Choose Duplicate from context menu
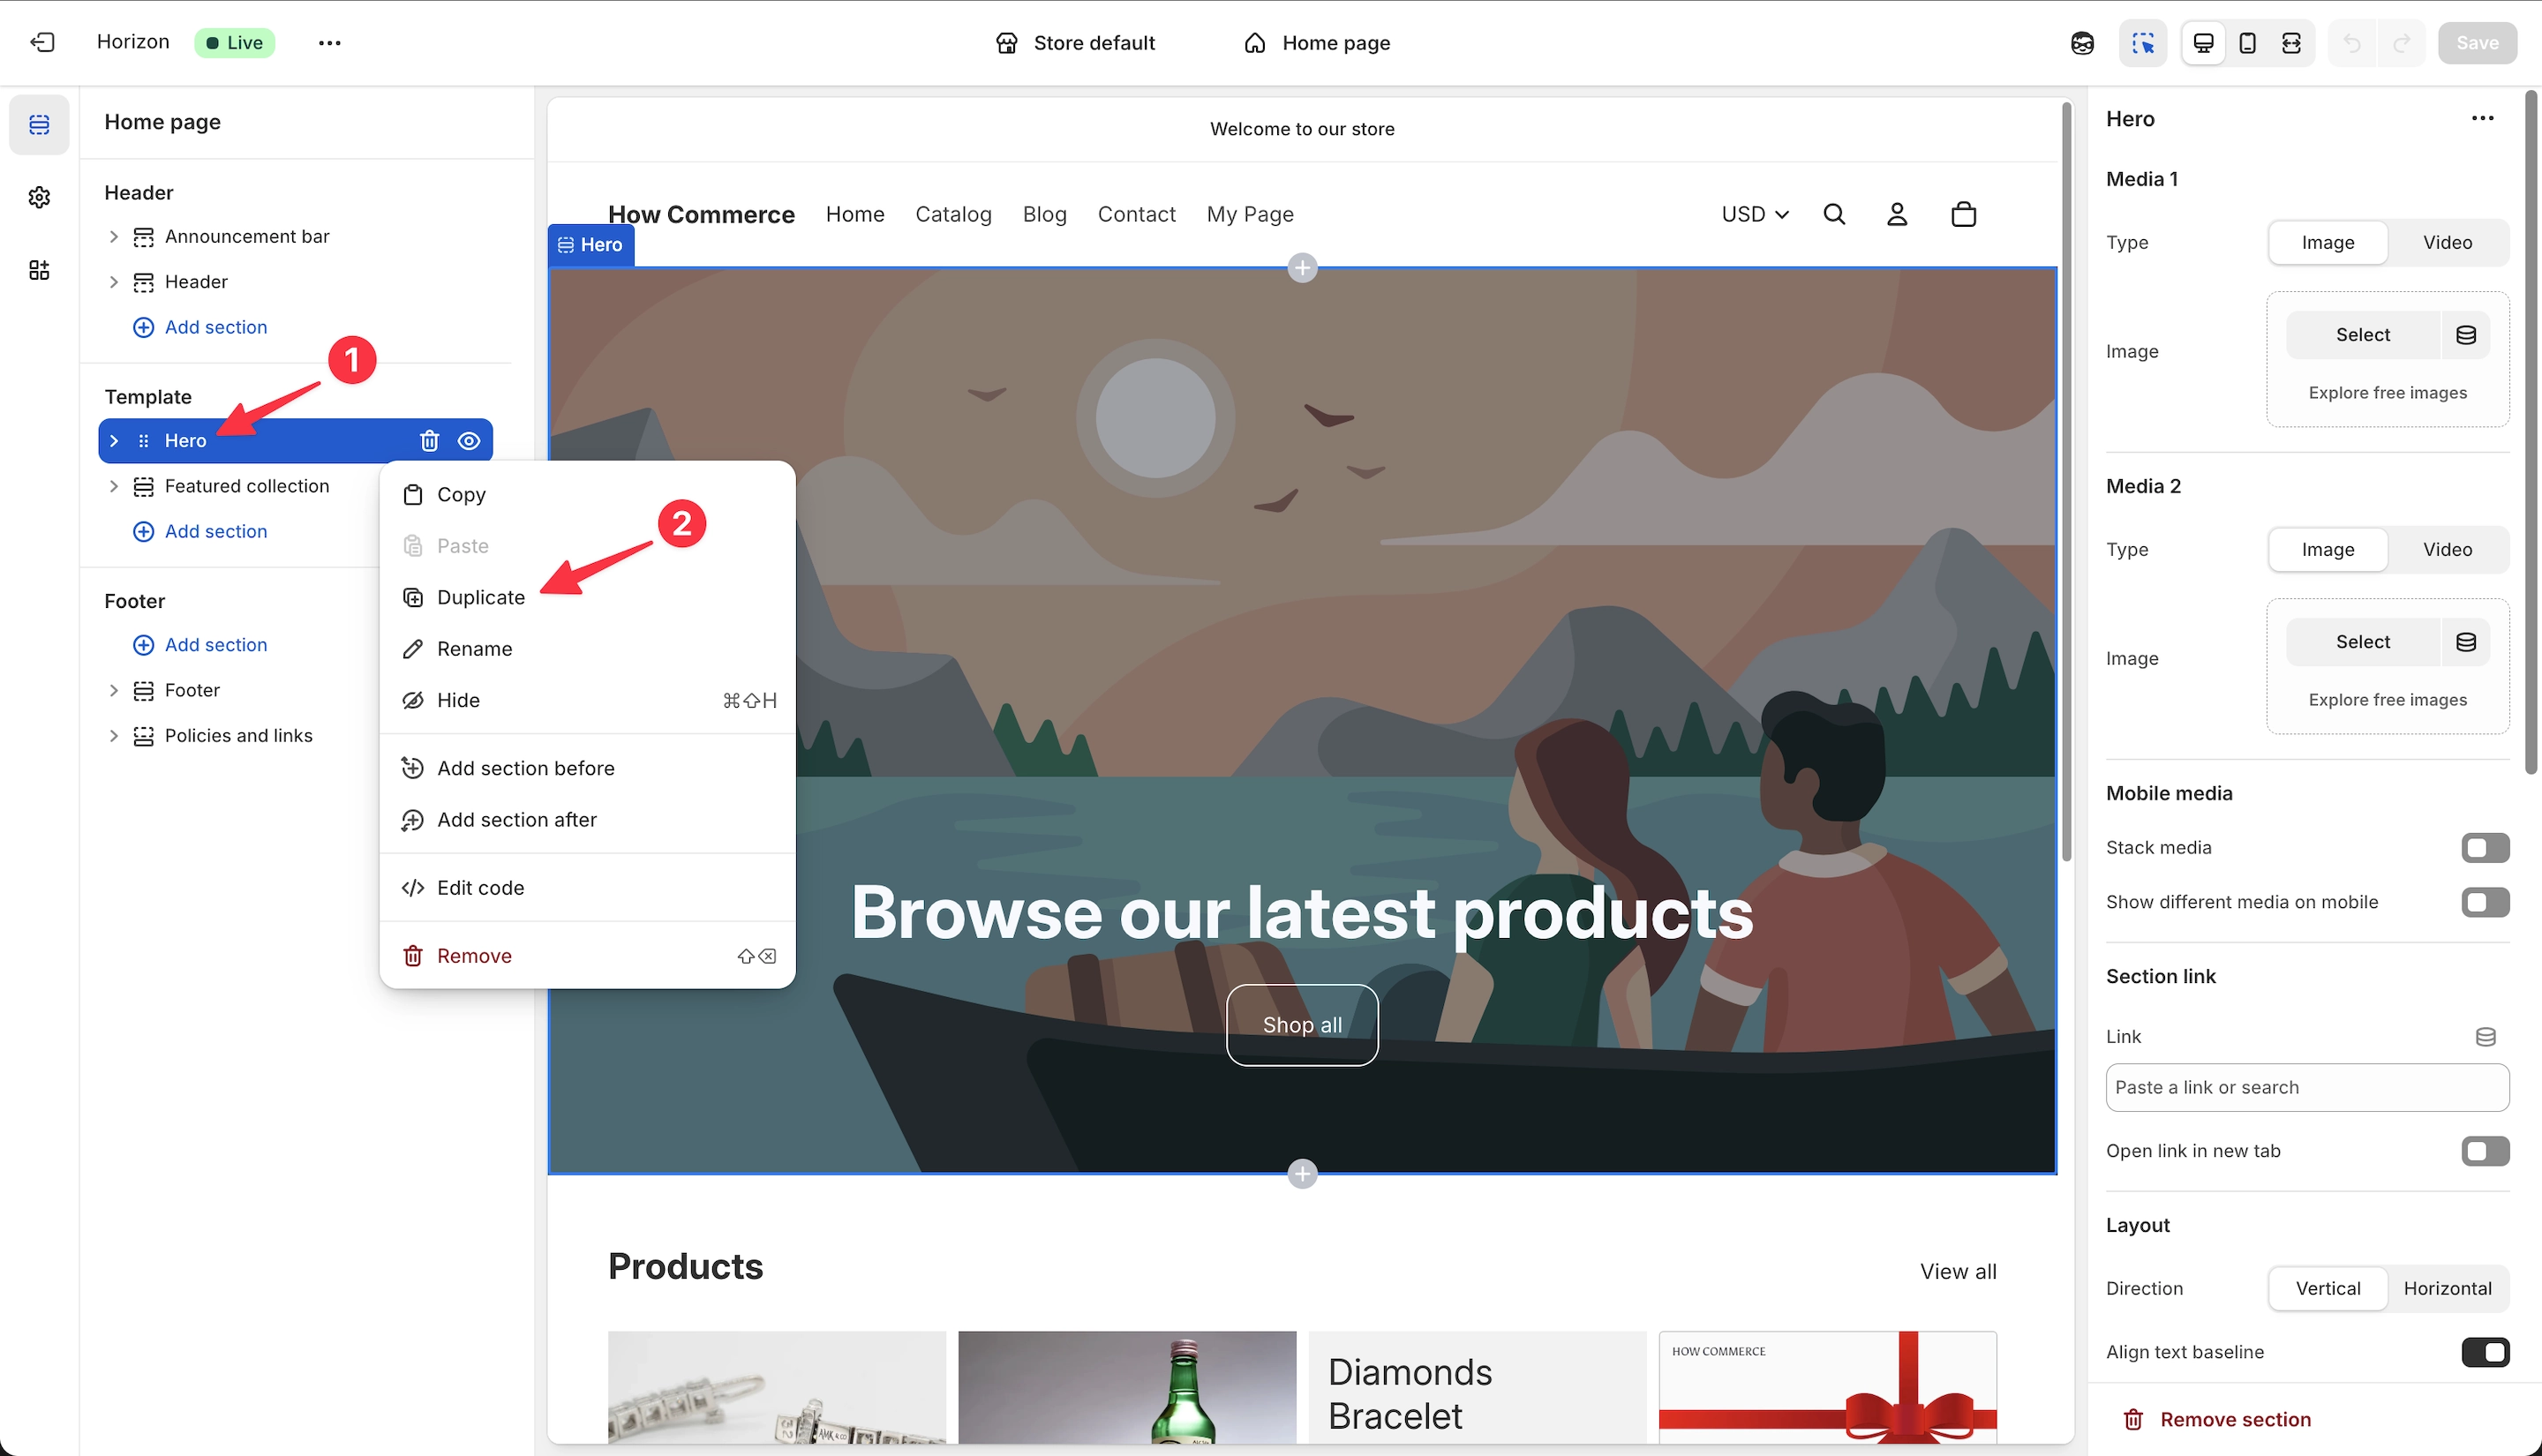This screenshot has width=2542, height=1456. point(587,598)
